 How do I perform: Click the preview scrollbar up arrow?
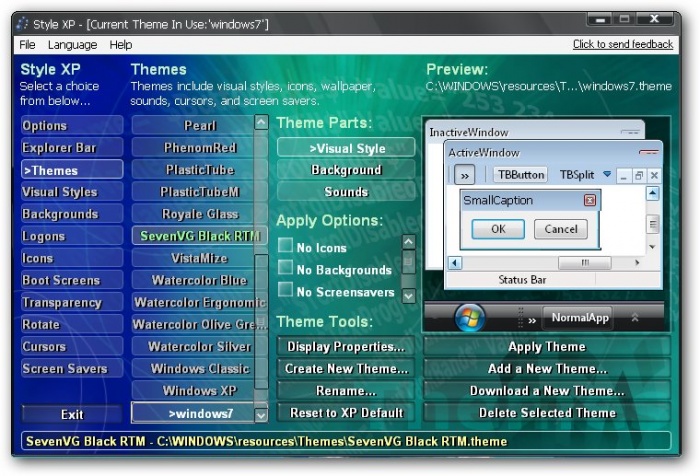click(x=653, y=194)
